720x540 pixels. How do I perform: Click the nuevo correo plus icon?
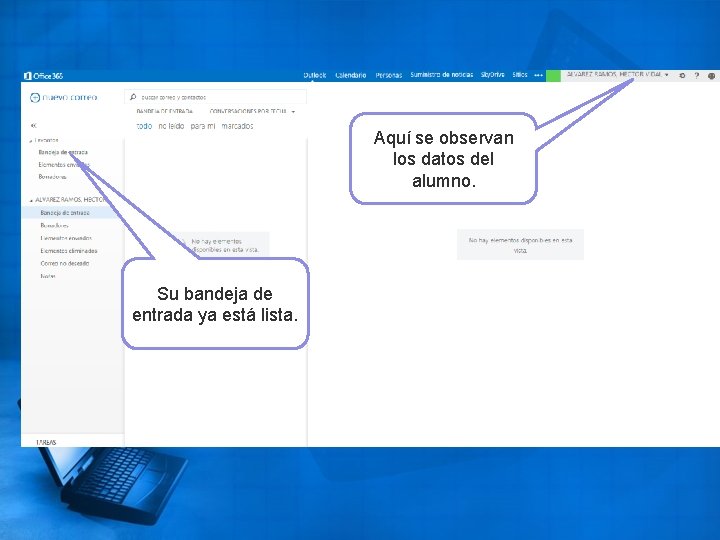35,97
